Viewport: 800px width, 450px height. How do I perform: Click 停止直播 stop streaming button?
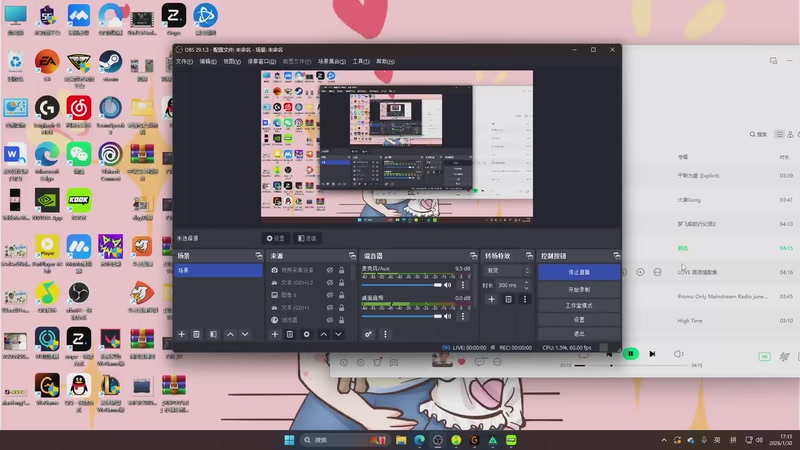pyautogui.click(x=579, y=272)
